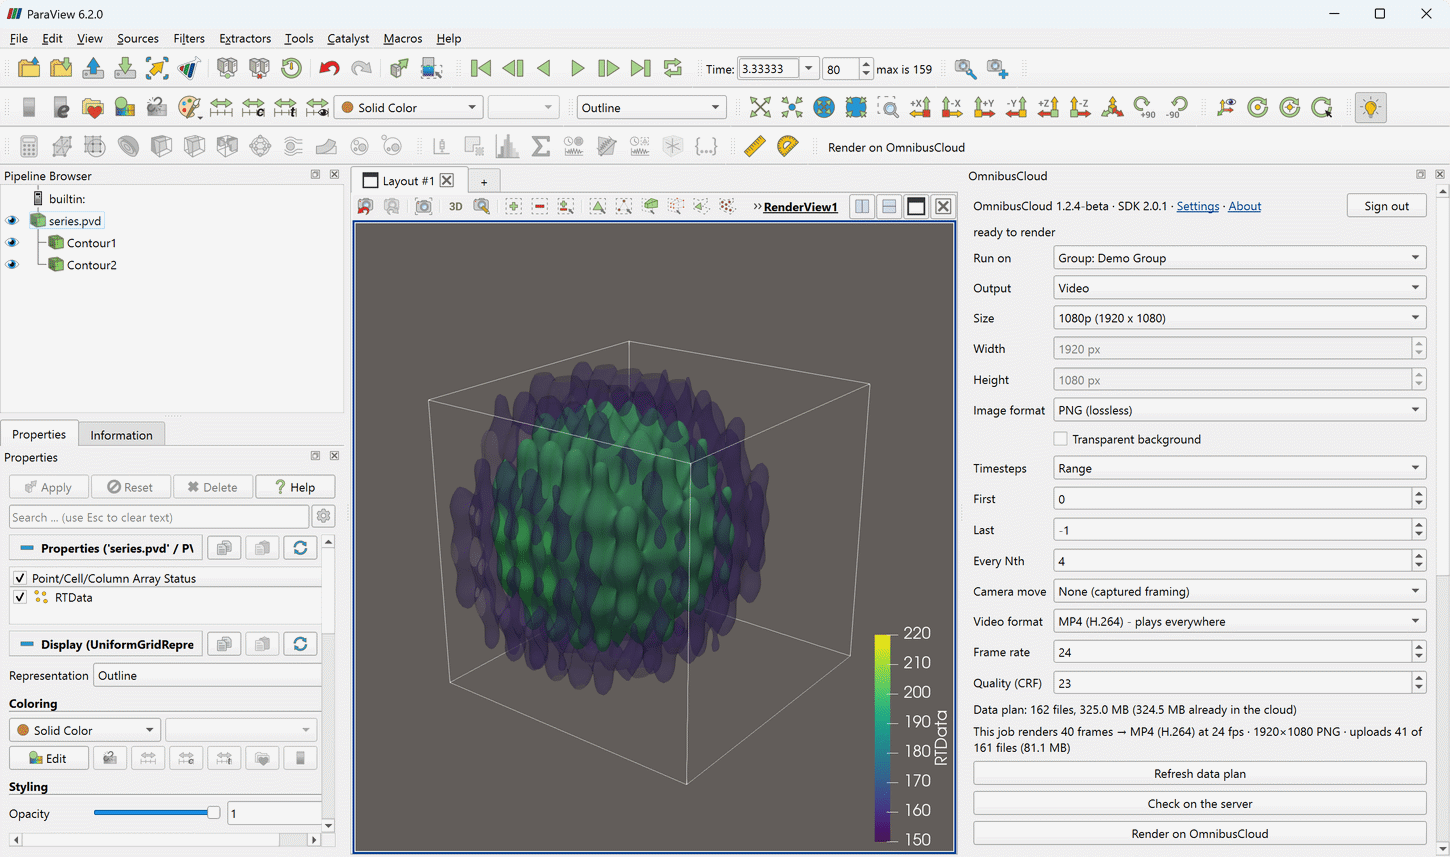
Task: Toggle the Point/Cell/Column Array Status checkbox
Action: tap(20, 578)
